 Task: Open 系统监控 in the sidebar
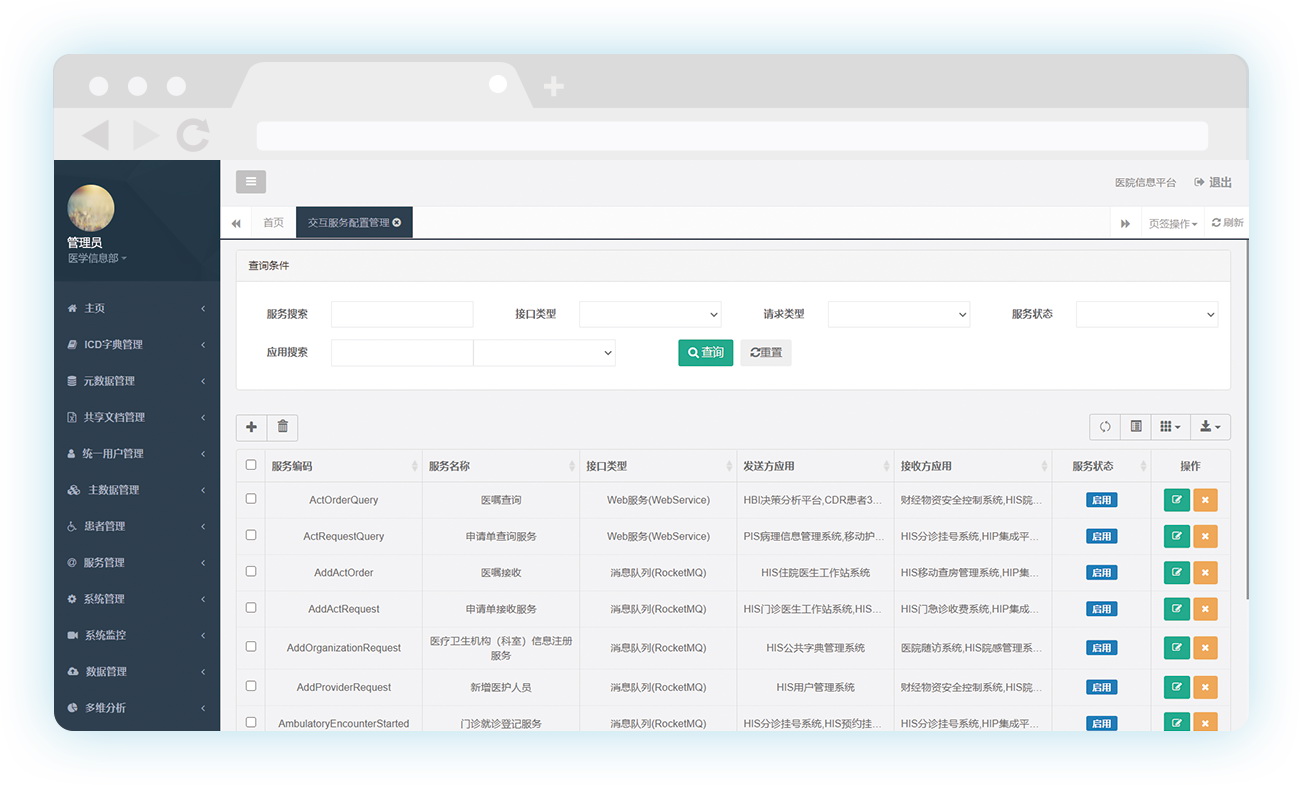105,635
